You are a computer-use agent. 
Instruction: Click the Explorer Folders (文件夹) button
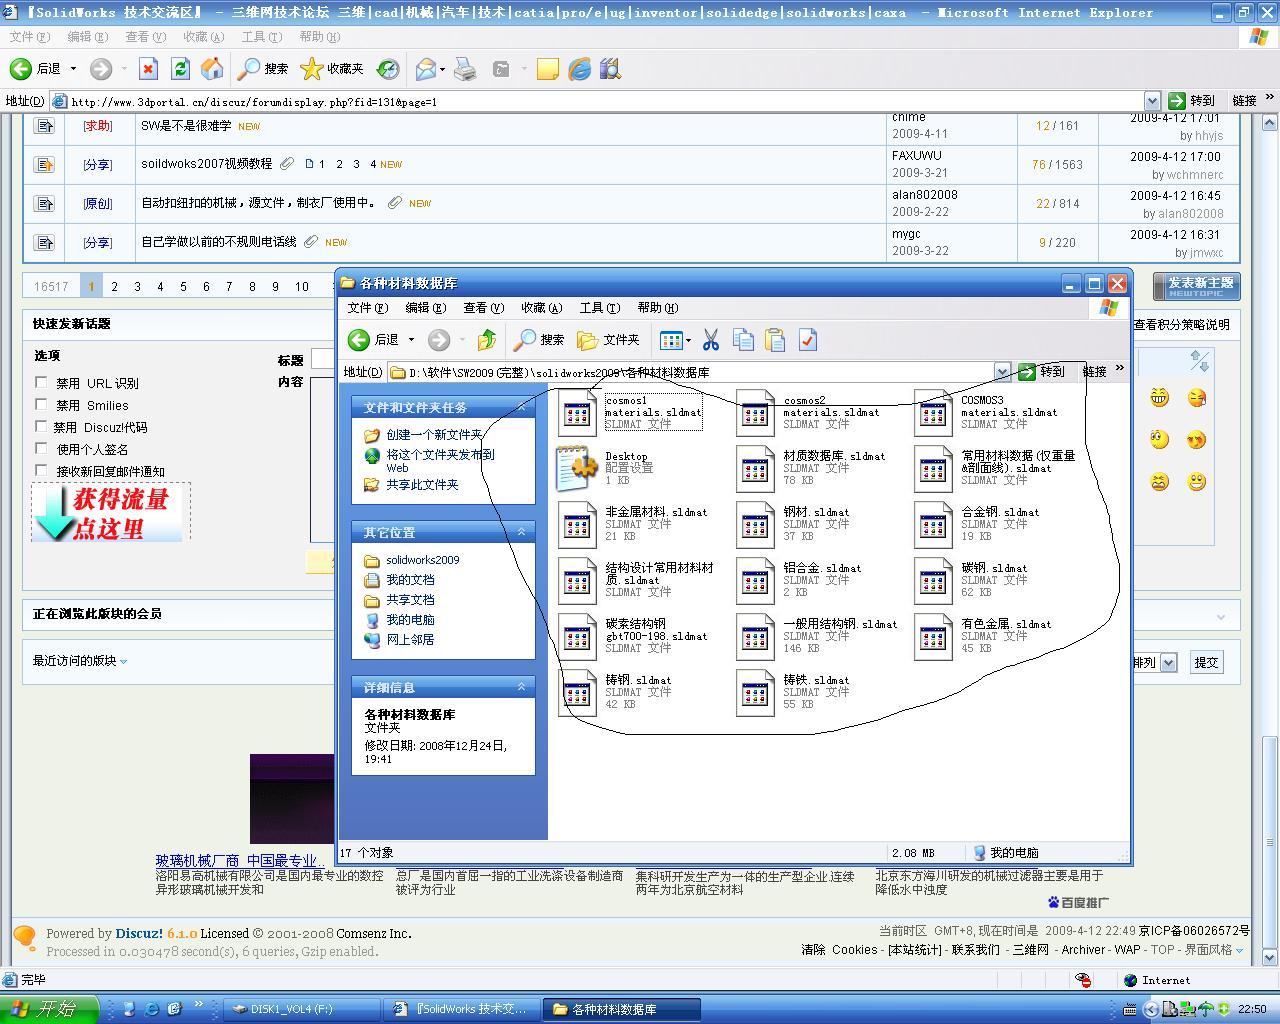point(608,340)
